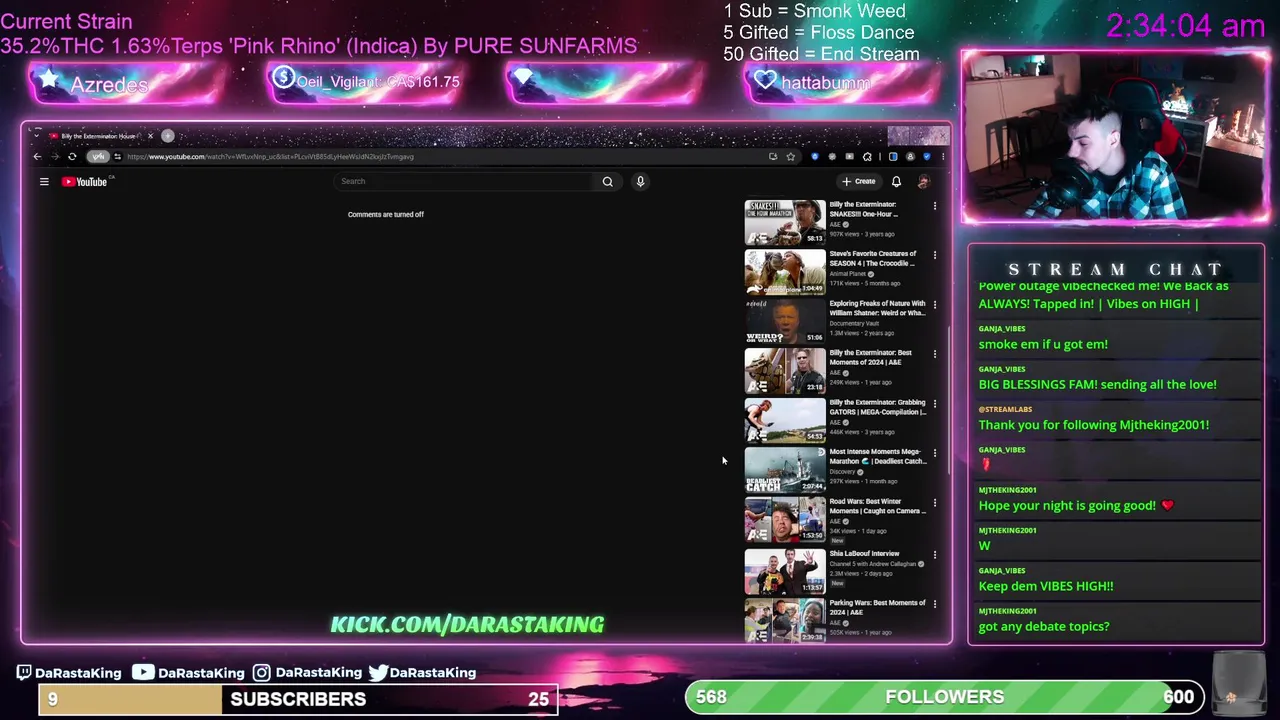Open Parking Wars Best Moments title
The image size is (1280, 720).
877,607
